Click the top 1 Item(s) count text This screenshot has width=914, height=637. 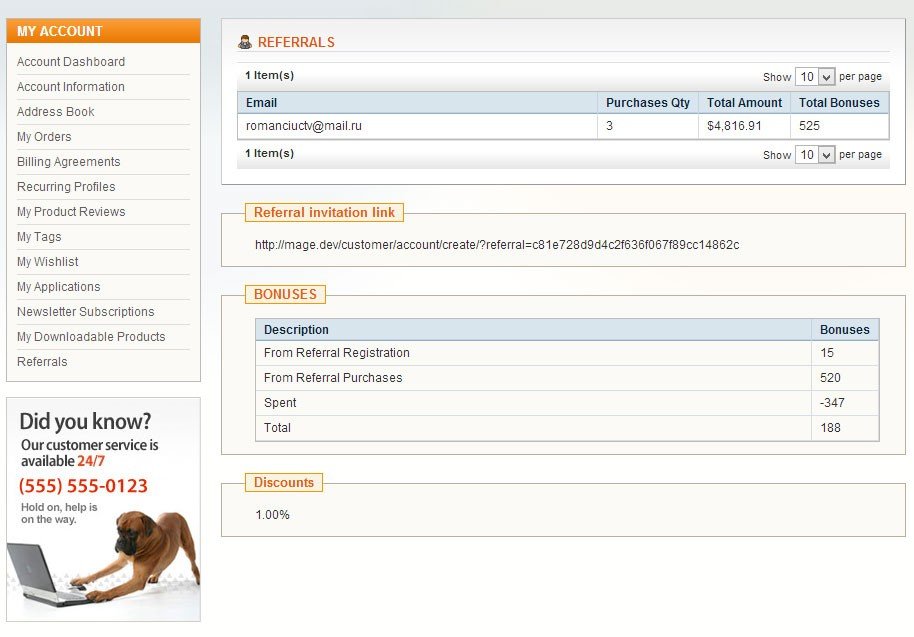[269, 75]
